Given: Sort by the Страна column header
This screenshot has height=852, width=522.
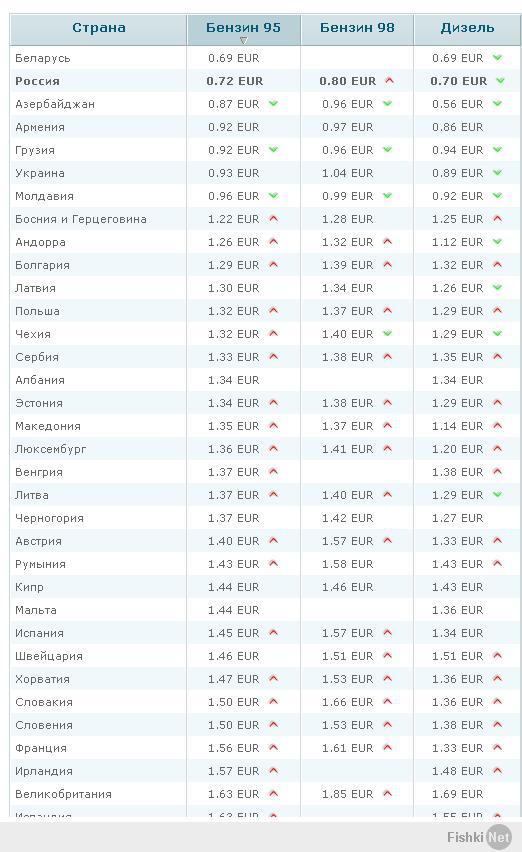Looking at the screenshot, I should point(99,28).
